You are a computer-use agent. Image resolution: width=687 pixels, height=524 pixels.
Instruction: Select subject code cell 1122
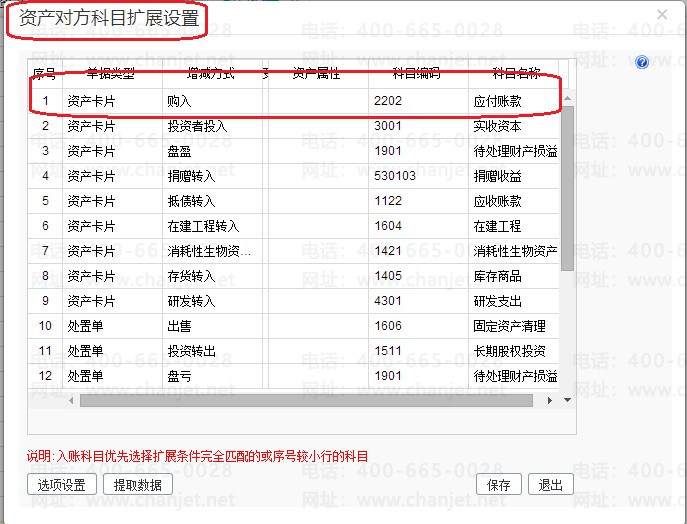418,201
